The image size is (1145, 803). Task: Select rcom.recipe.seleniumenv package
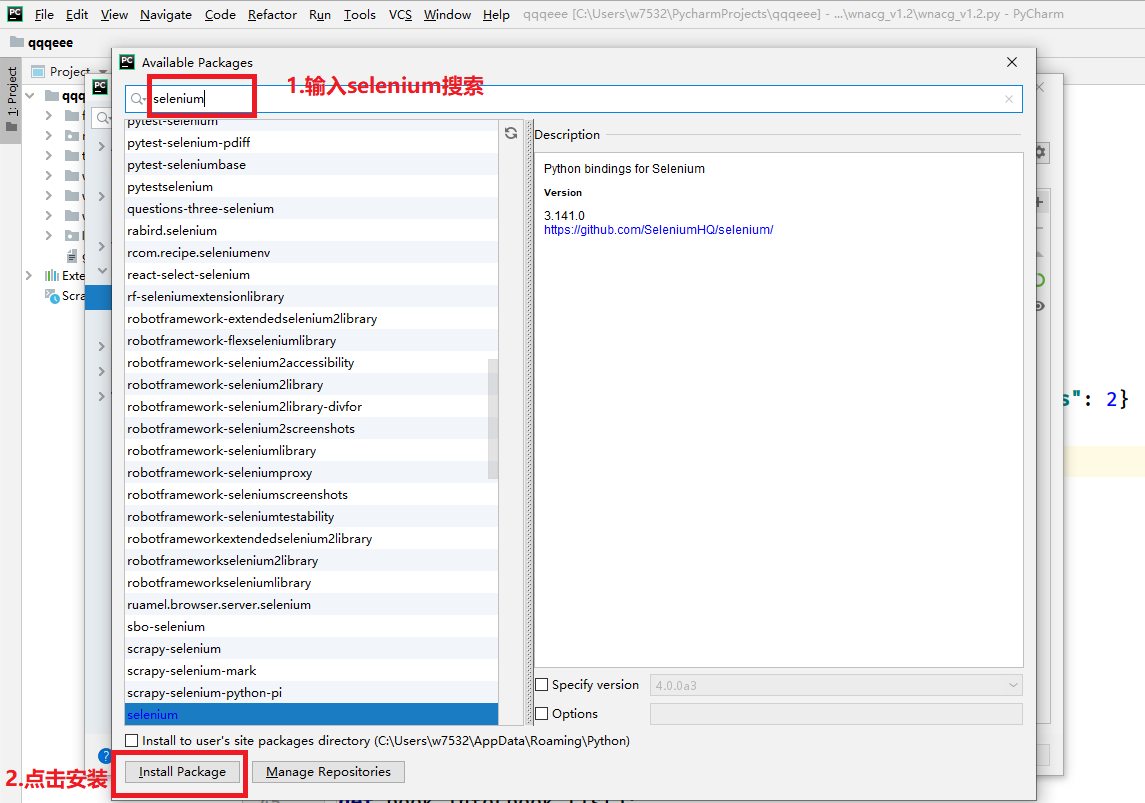[311, 253]
